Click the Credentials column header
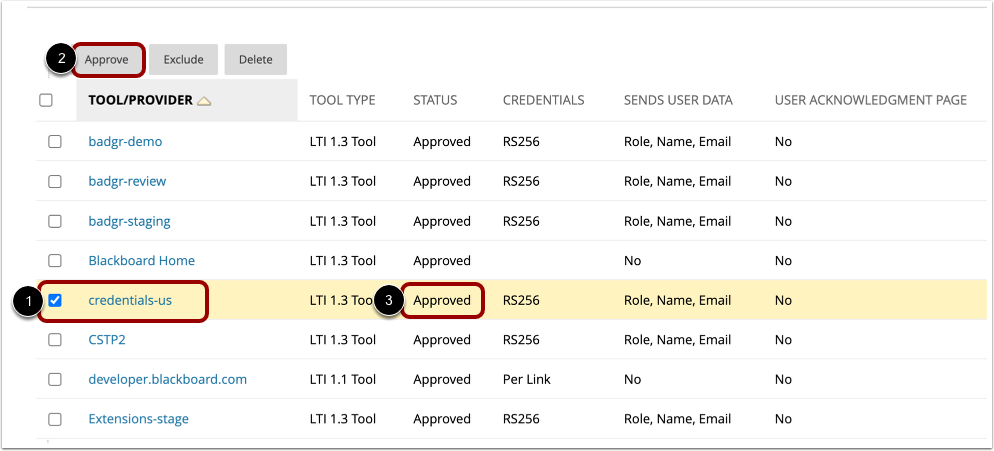Image resolution: width=994 pixels, height=451 pixels. click(x=543, y=100)
